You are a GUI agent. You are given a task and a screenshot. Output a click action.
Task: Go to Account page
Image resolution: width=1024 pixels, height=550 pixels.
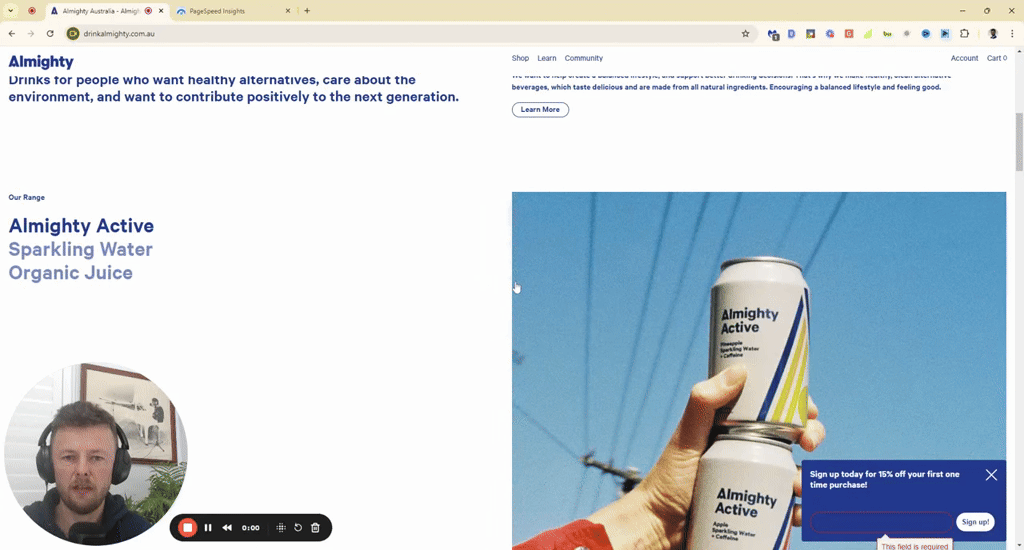point(965,58)
